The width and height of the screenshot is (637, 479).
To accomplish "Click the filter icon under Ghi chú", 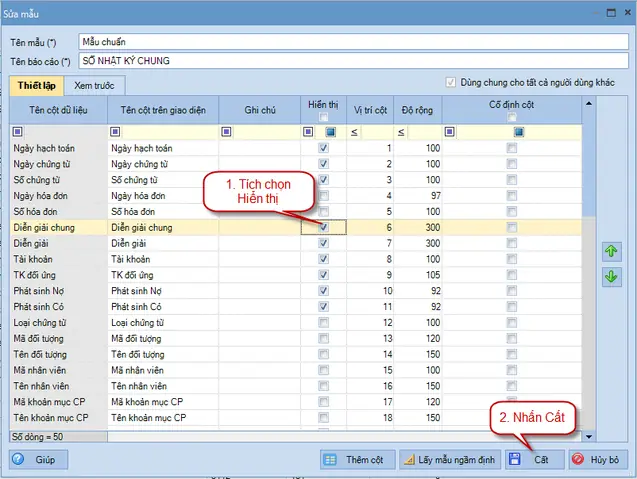I will click(x=227, y=132).
